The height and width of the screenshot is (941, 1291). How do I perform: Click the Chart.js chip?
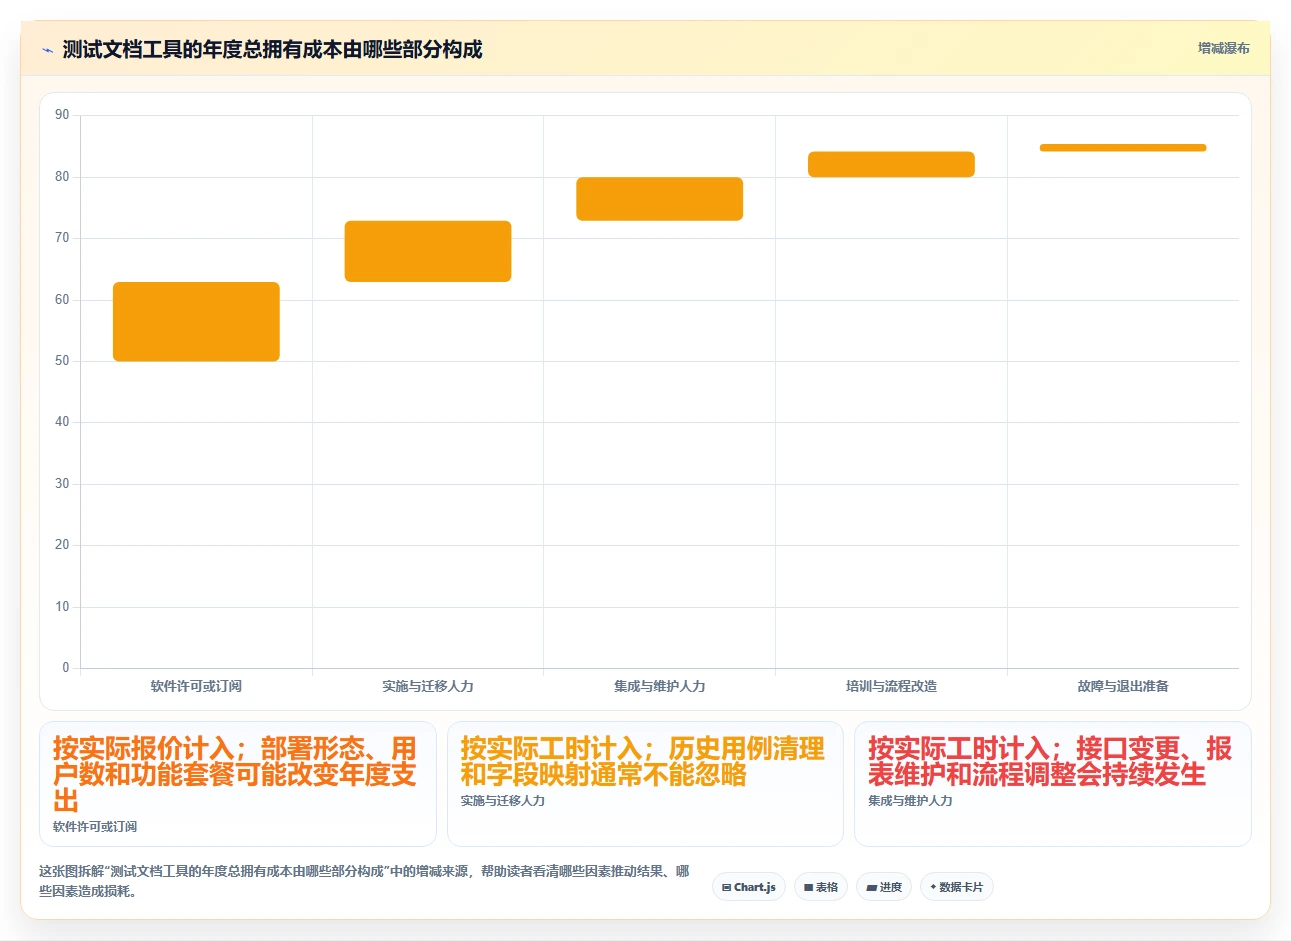[749, 887]
